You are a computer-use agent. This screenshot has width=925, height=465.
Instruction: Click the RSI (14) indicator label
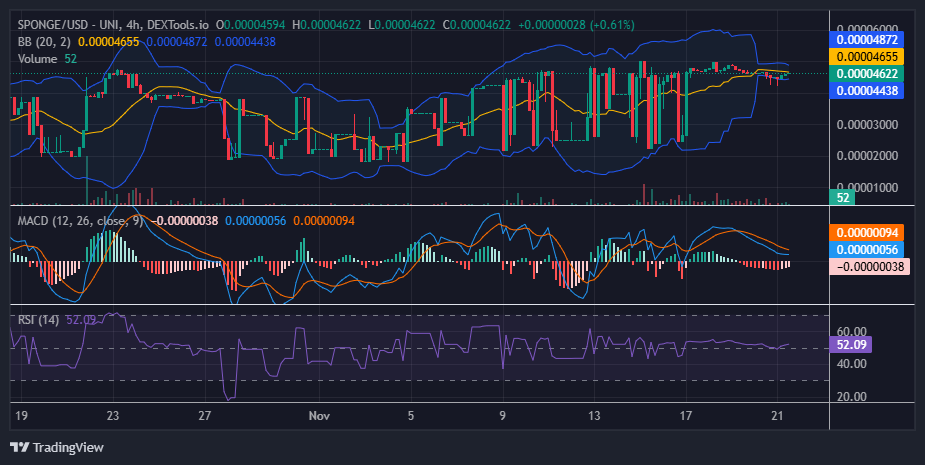coord(38,320)
